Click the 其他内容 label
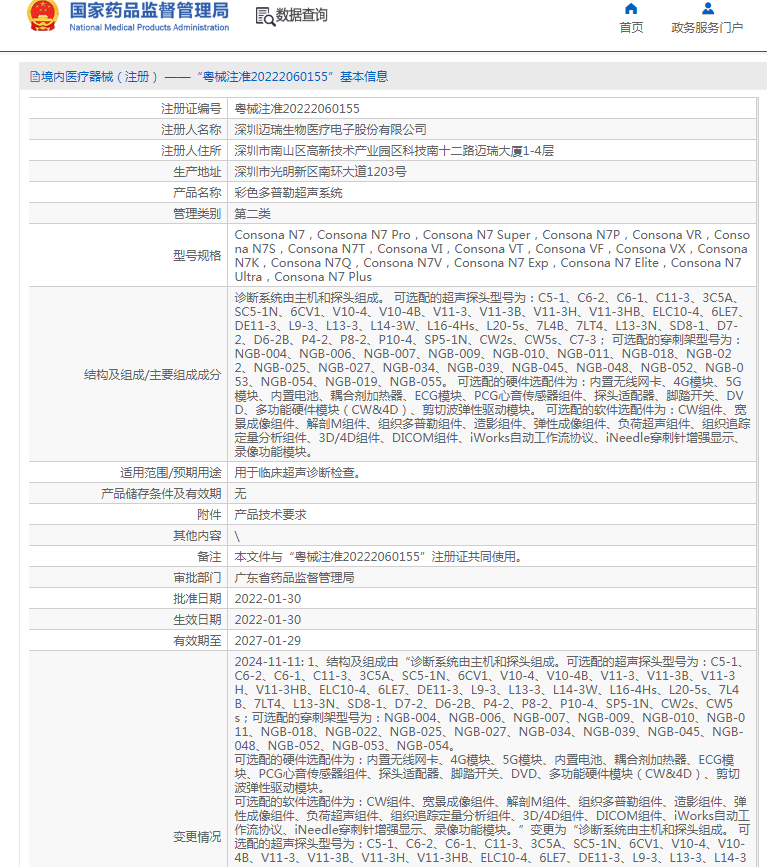Viewport: 767px width, 867px height. coord(197,536)
